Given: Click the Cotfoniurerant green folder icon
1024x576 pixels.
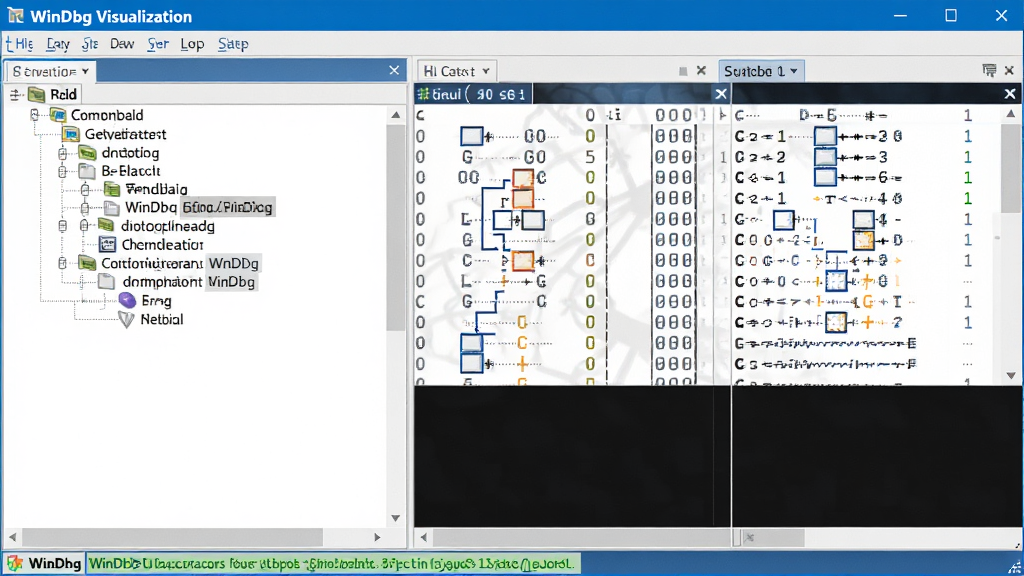Looking at the screenshot, I should 88,263.
